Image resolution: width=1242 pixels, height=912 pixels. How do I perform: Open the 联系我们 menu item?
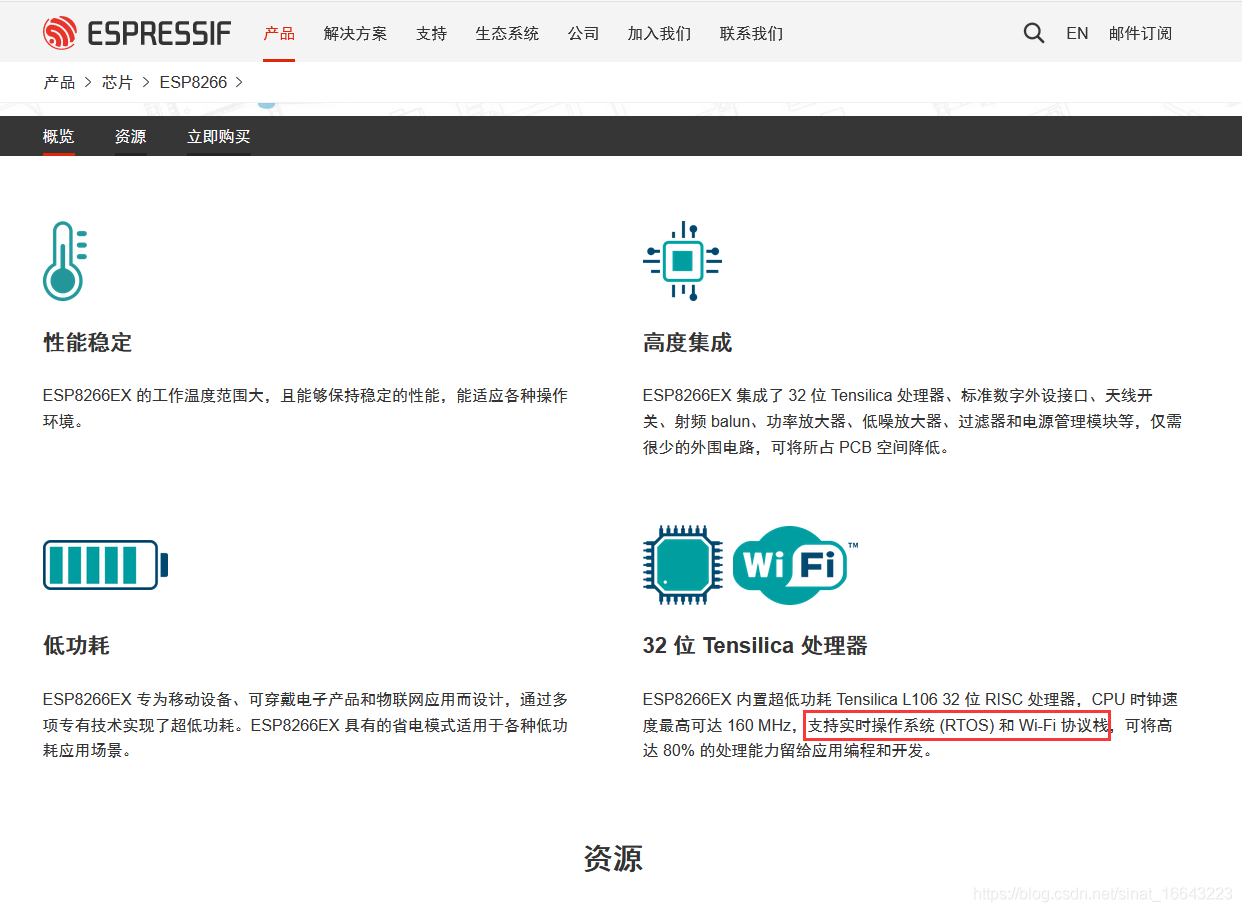pyautogui.click(x=751, y=33)
